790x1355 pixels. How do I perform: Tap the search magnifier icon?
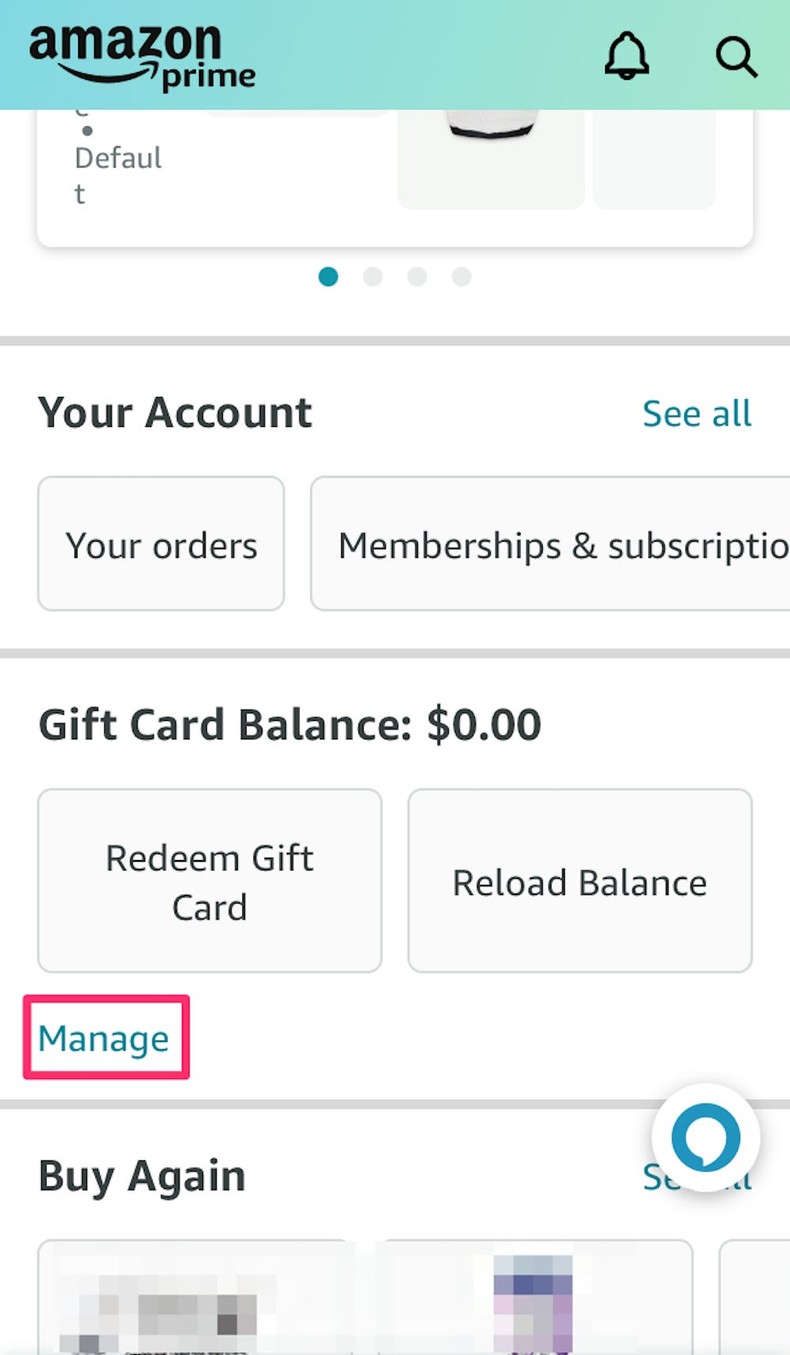pyautogui.click(x=736, y=57)
